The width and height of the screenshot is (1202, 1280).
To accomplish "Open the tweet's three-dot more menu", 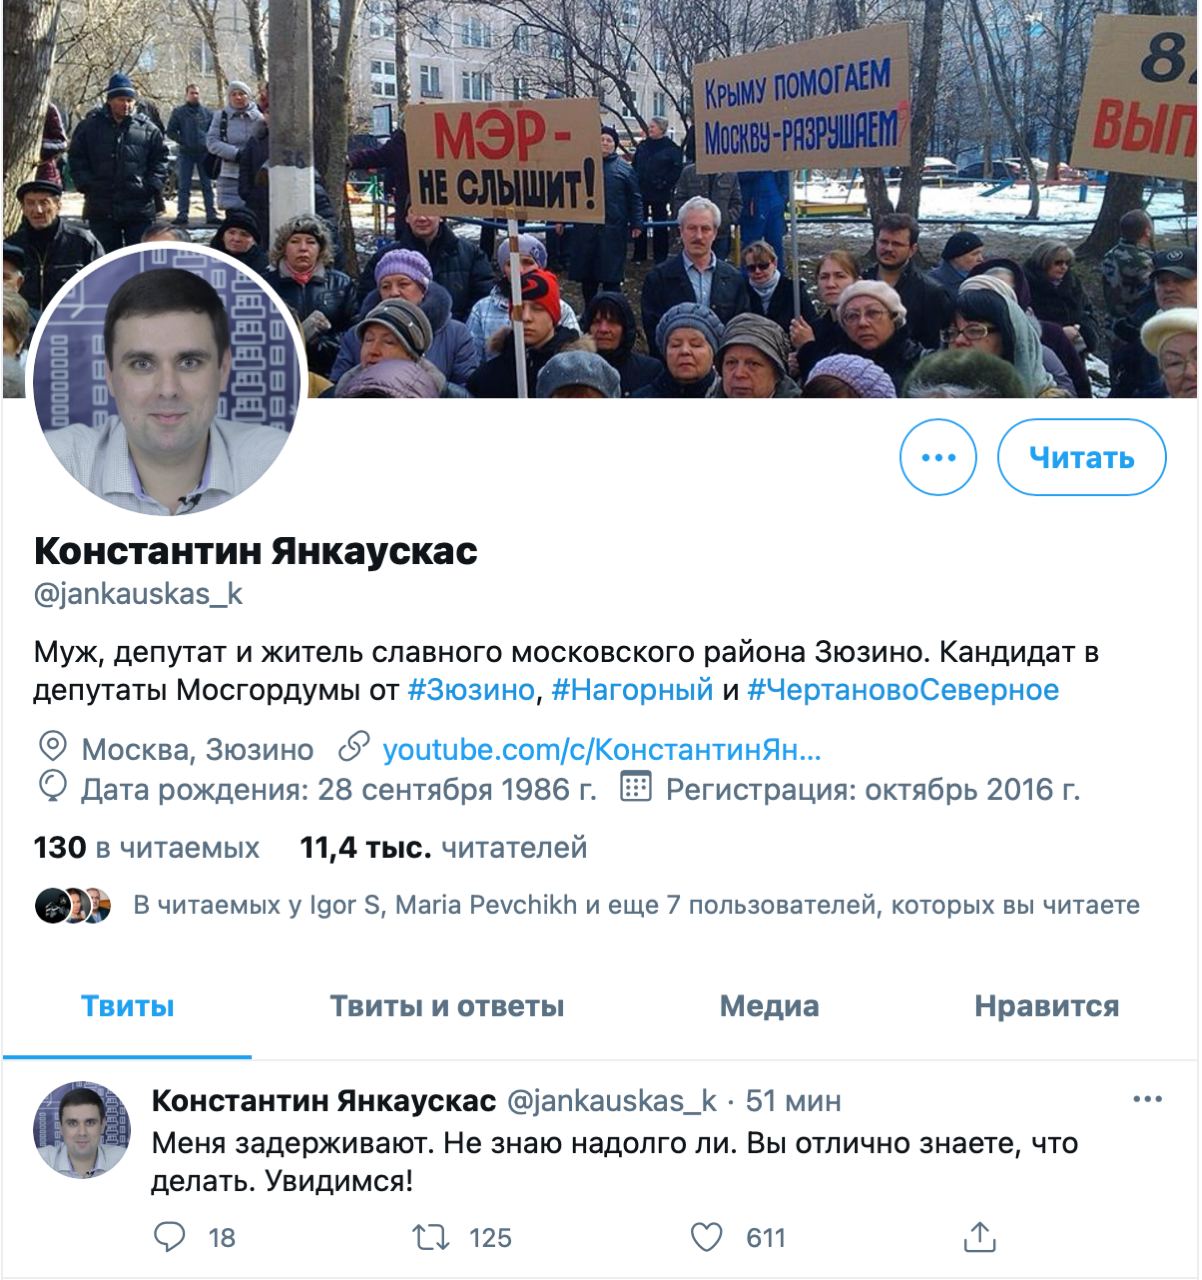I will point(1148,1100).
